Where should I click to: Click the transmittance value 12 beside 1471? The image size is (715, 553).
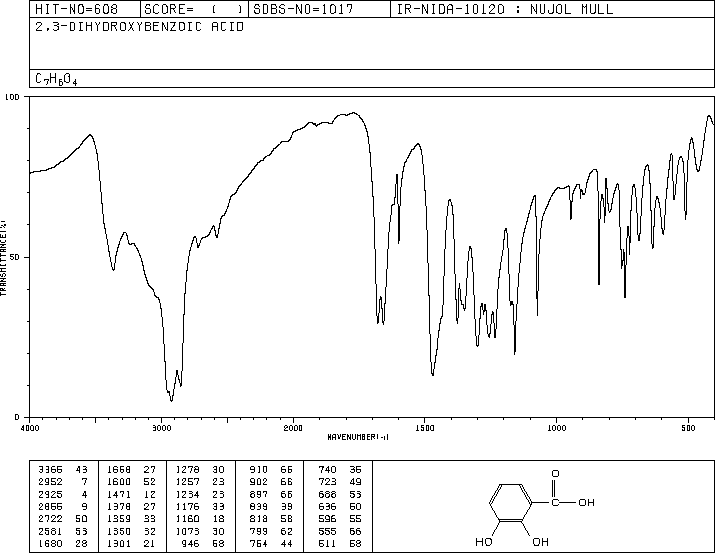pos(150,494)
